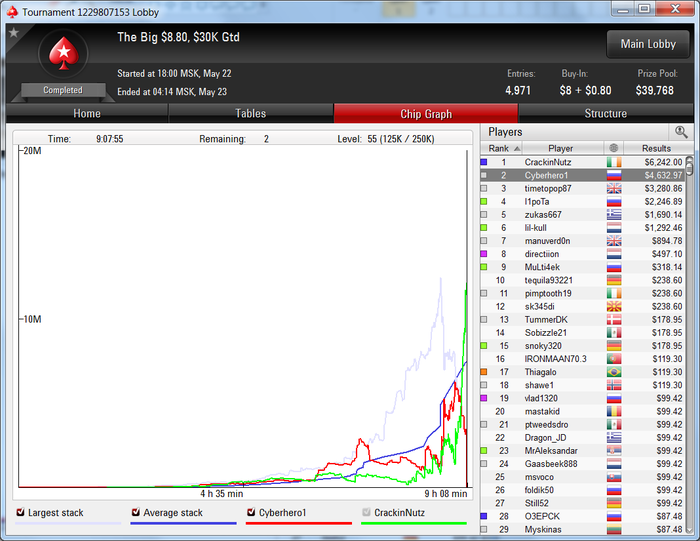Image resolution: width=700 pixels, height=541 pixels.
Task: Click blue color swatch for O3EPCK
Action: point(483,516)
